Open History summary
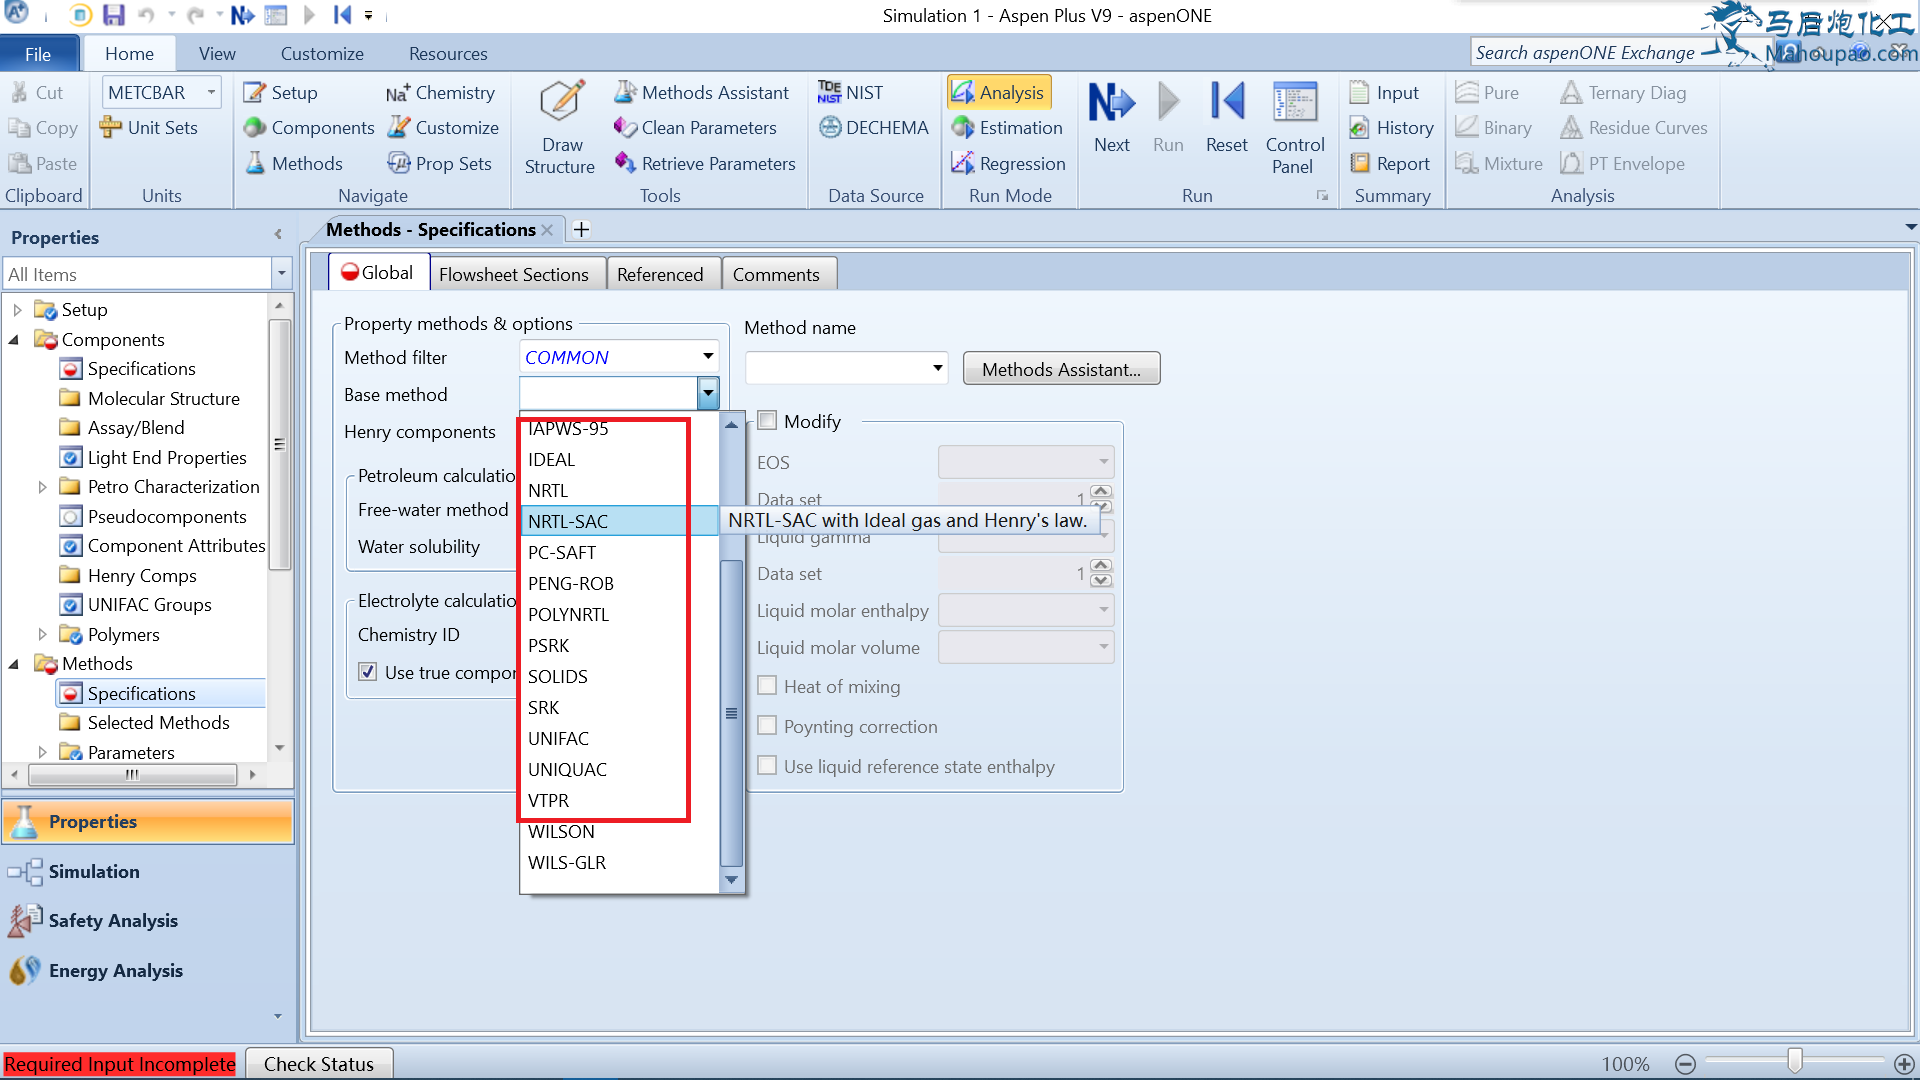1920x1080 pixels. coord(1391,128)
